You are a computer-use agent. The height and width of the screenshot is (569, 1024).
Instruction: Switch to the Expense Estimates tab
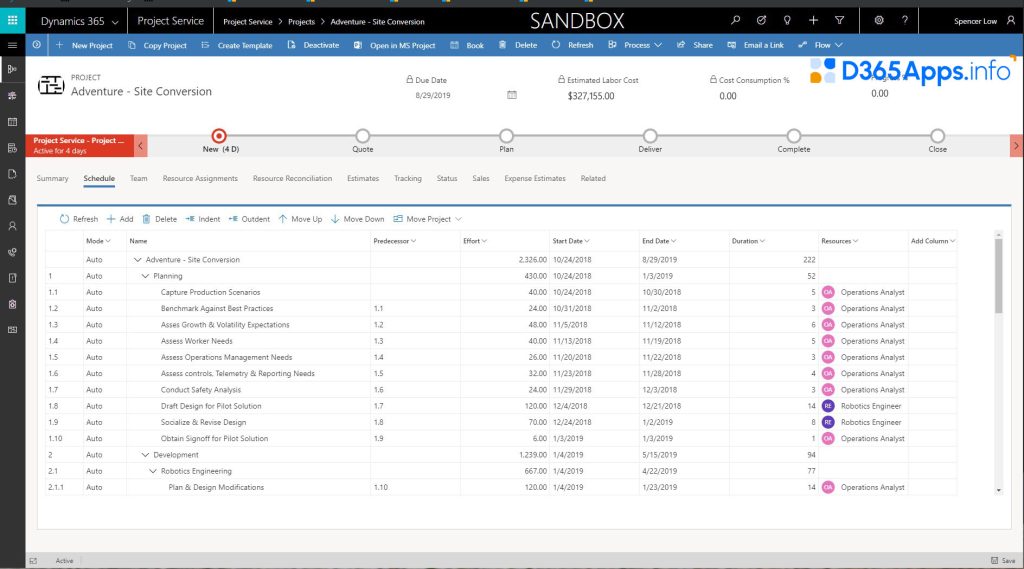point(535,178)
